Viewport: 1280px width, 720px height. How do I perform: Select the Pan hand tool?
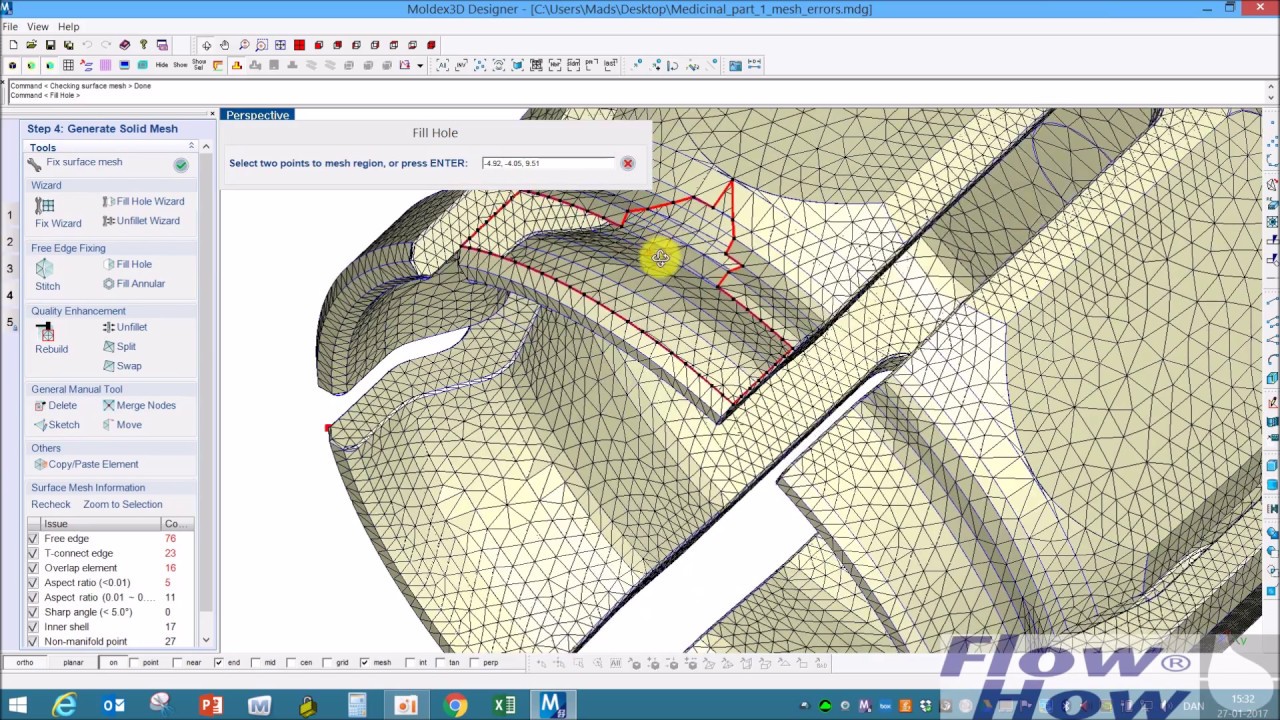[x=225, y=45]
